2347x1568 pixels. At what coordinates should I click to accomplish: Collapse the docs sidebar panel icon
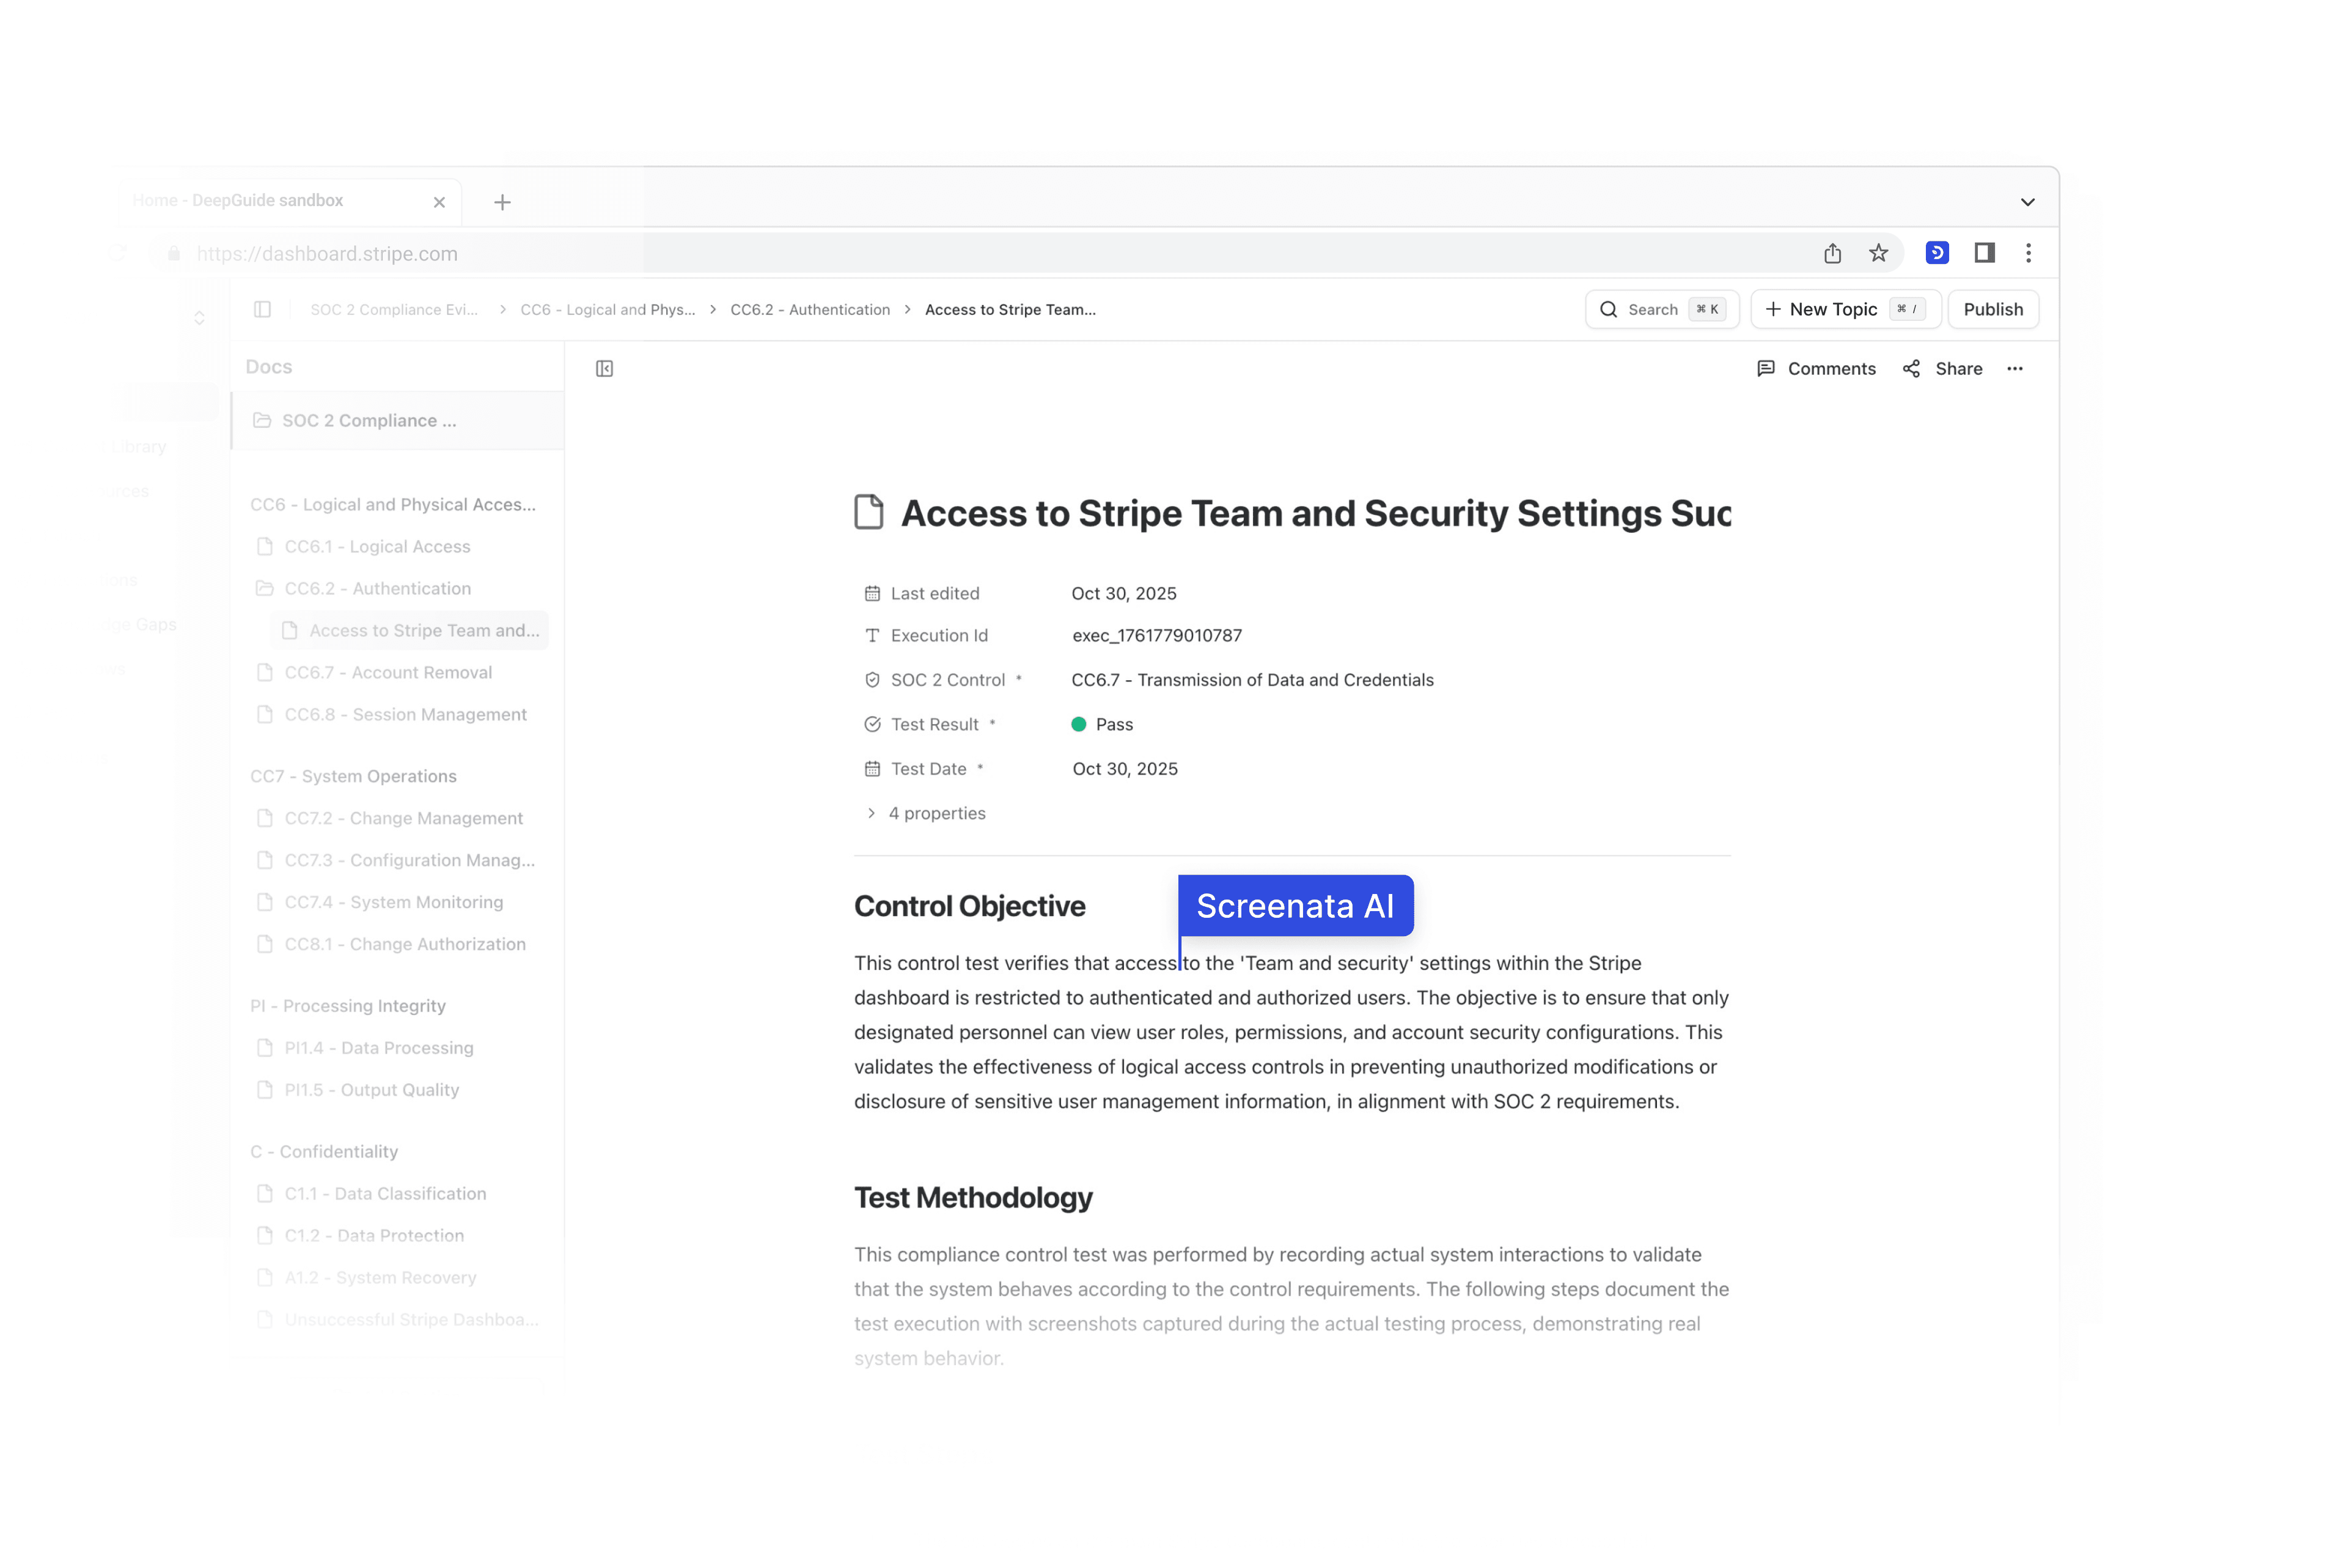604,369
